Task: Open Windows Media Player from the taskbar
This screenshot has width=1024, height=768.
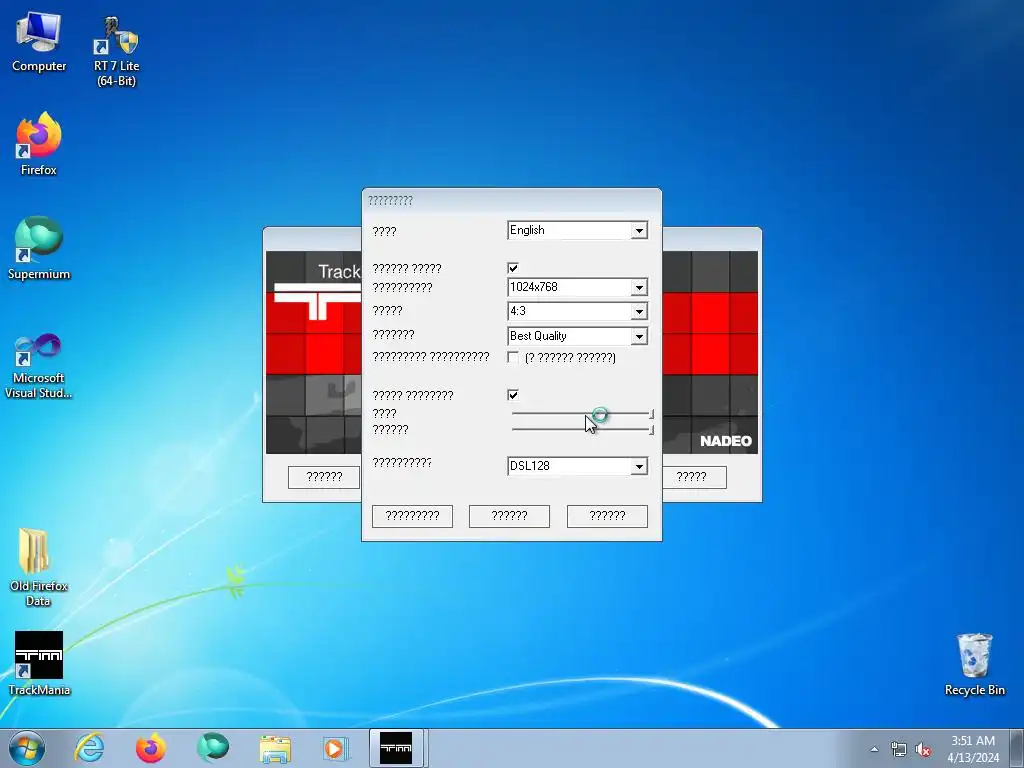Action: (x=336, y=748)
